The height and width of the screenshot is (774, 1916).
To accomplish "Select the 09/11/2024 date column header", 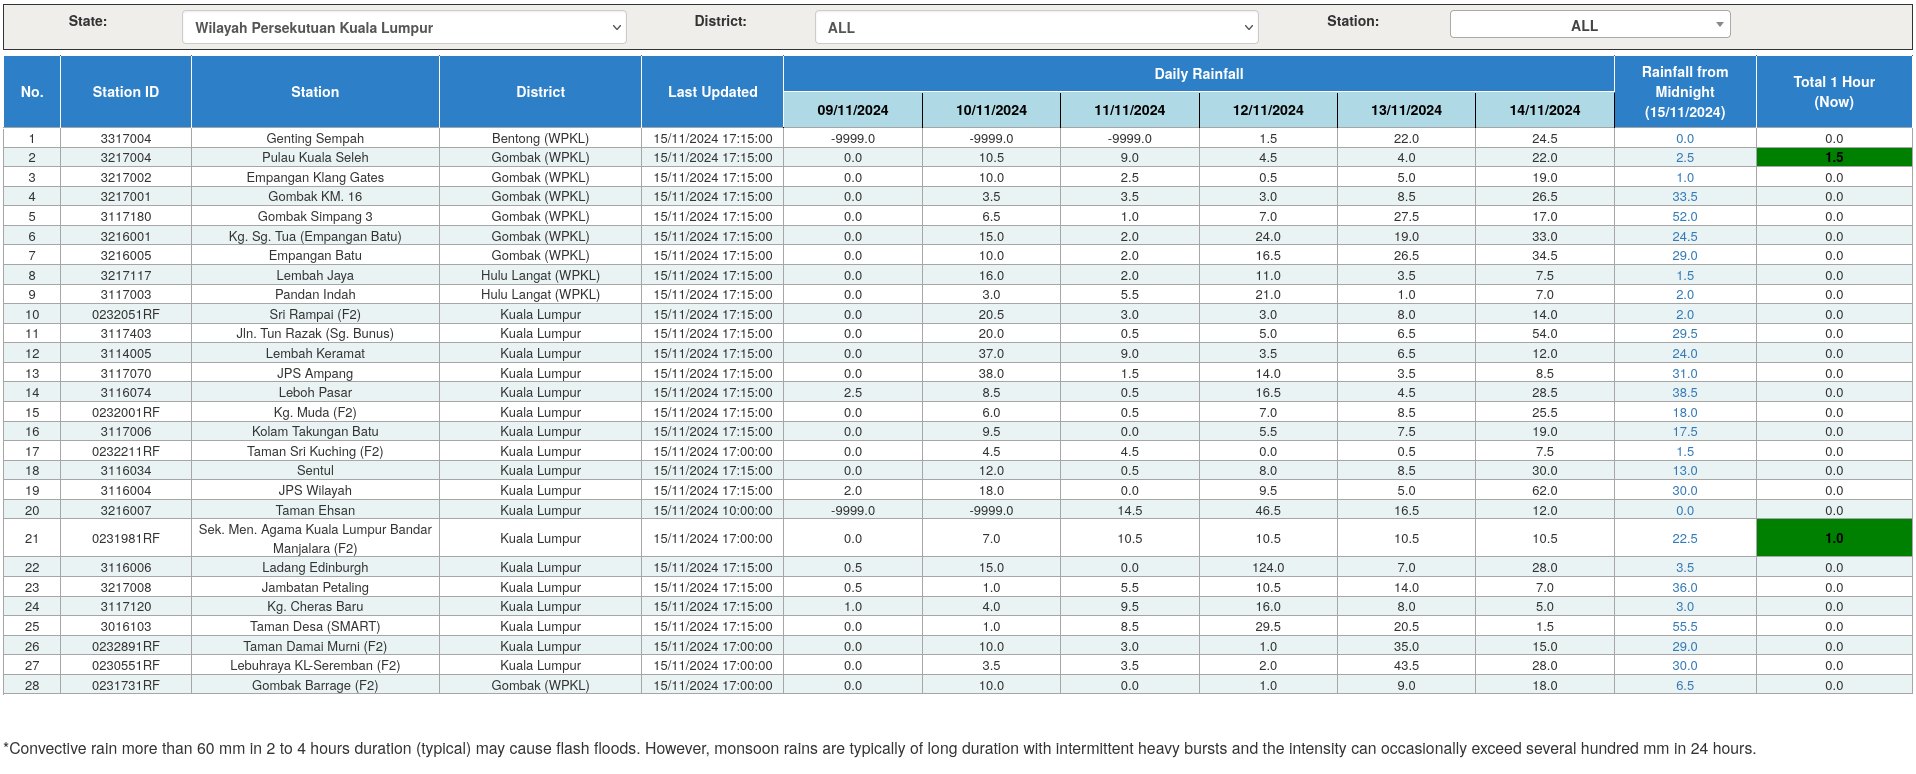I will tap(853, 110).
